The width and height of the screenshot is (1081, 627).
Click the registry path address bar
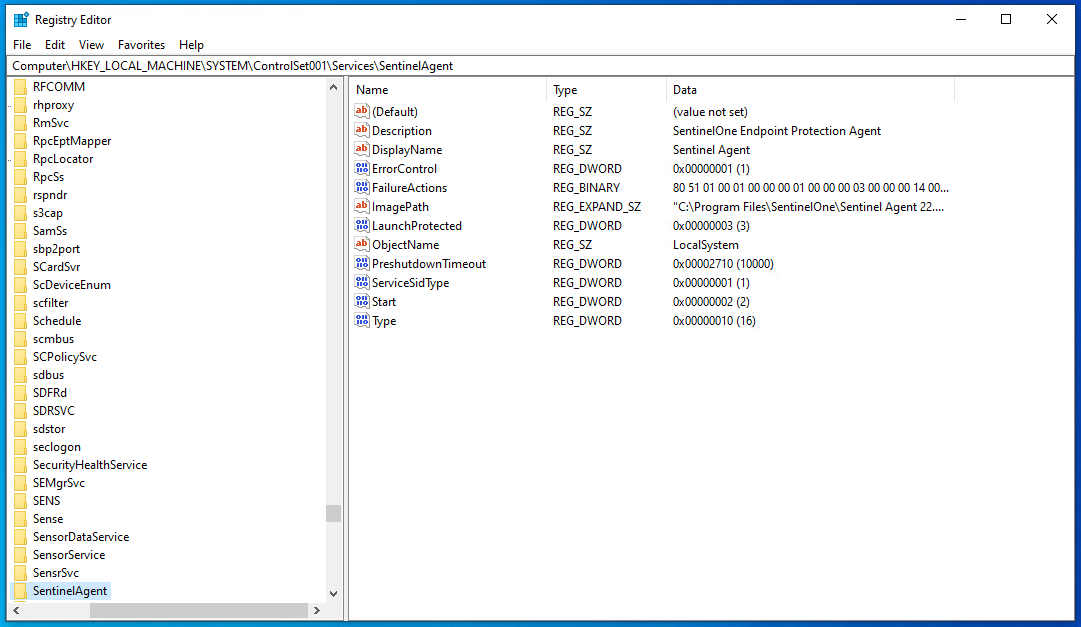point(540,66)
